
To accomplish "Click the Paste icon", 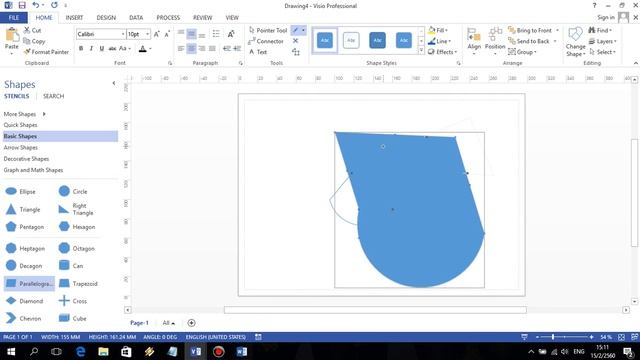I will [11, 36].
